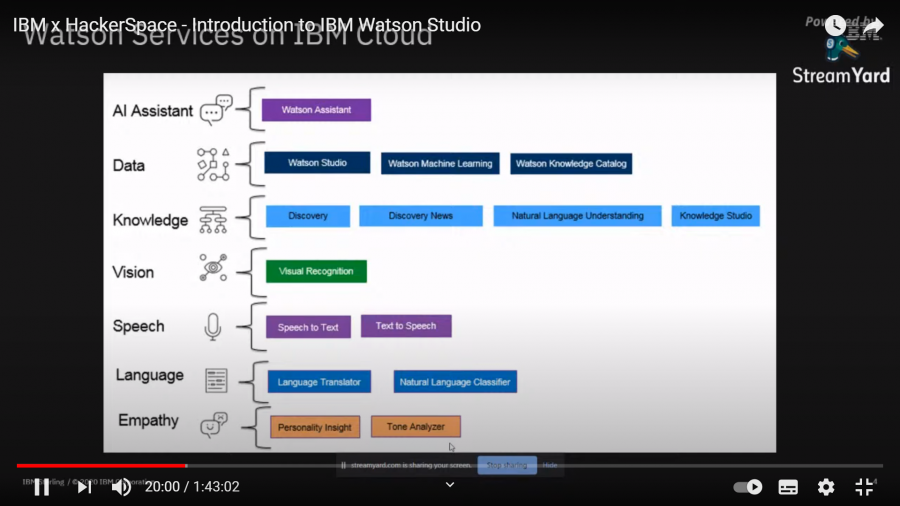The width and height of the screenshot is (900, 506).
Task: Mute the video with the speaker icon
Action: click(x=122, y=487)
